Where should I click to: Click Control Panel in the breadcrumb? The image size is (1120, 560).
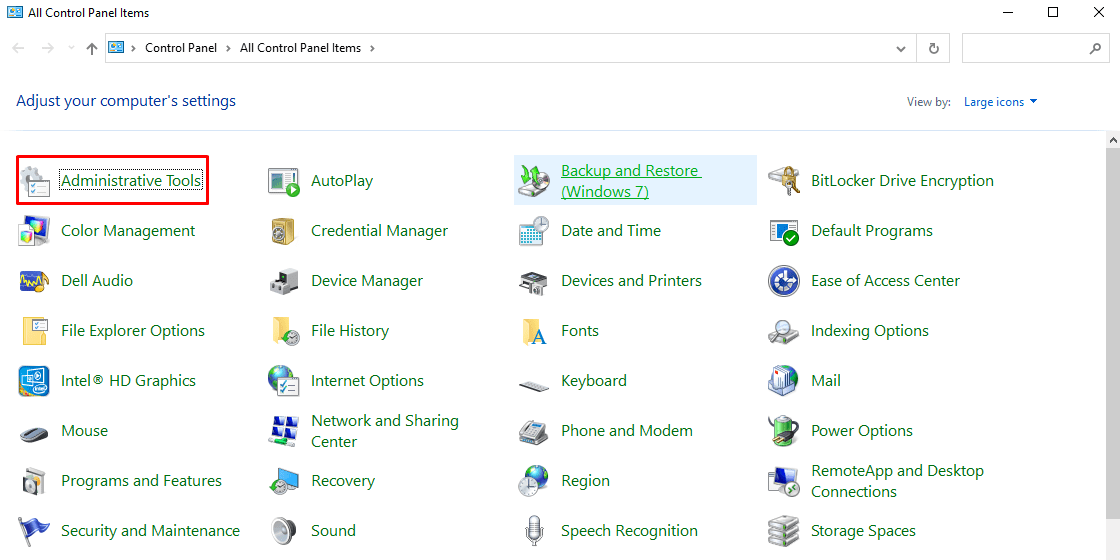pyautogui.click(x=181, y=49)
